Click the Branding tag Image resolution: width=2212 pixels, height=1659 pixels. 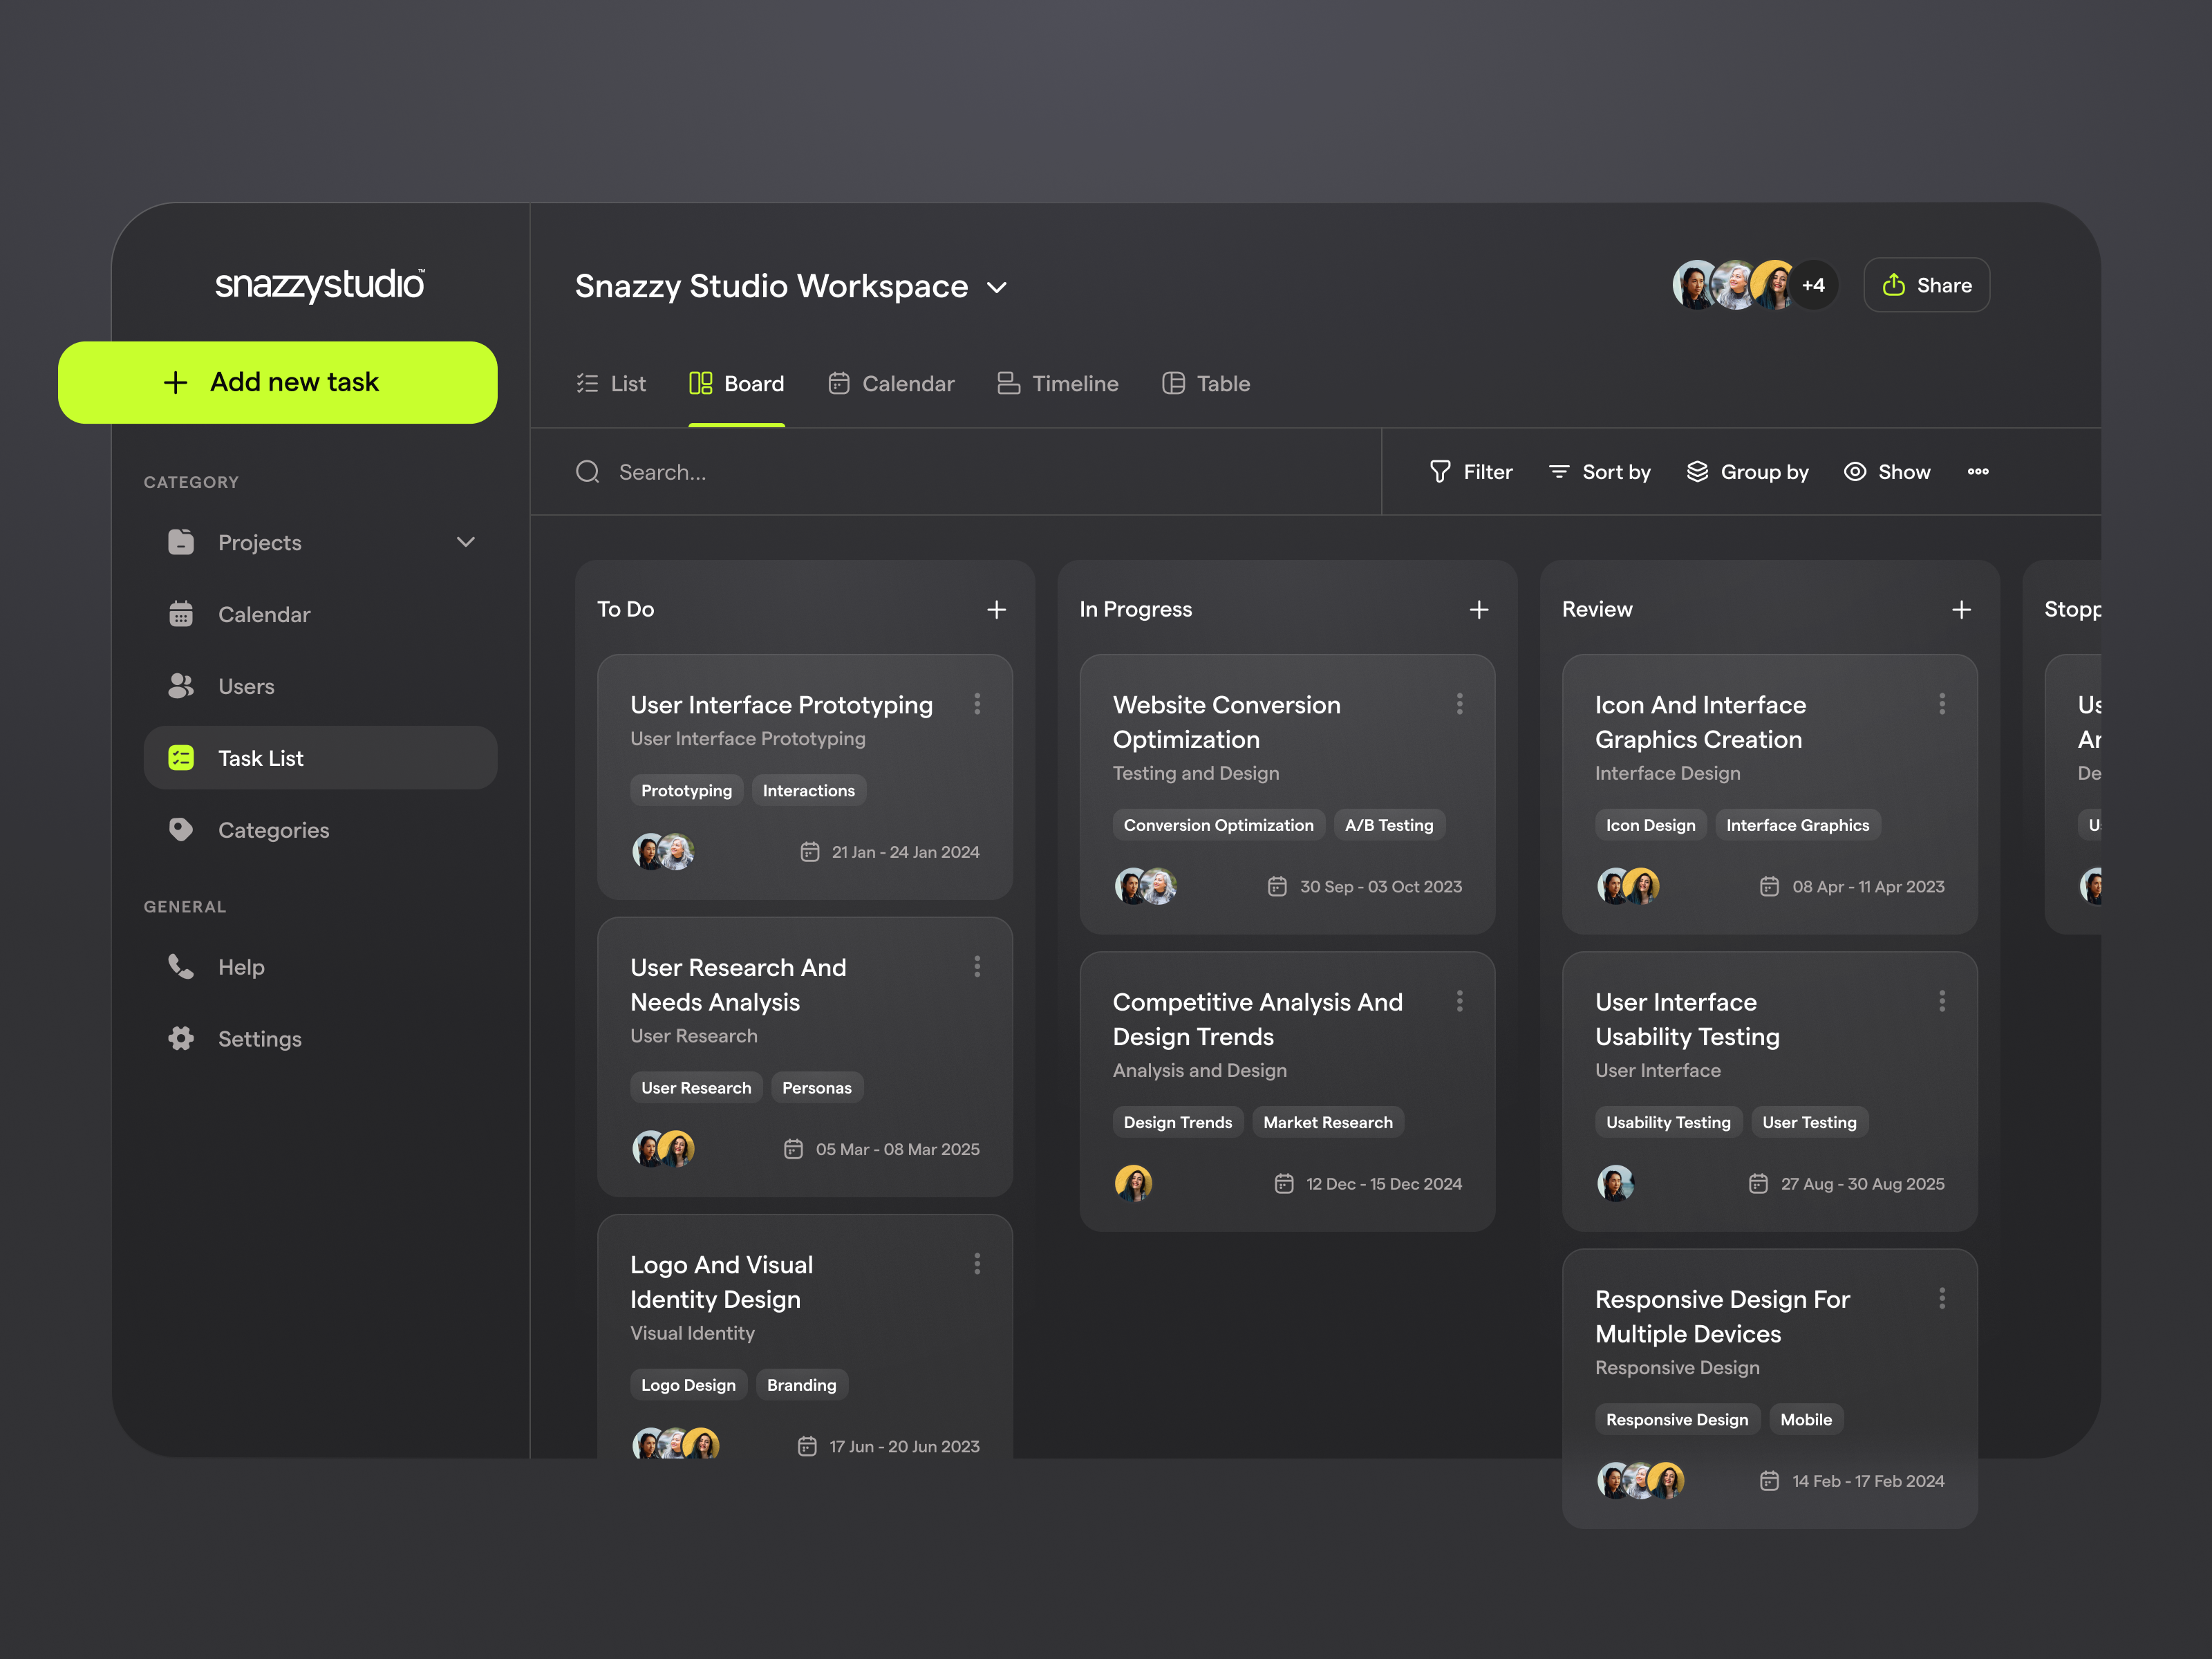pyautogui.click(x=801, y=1385)
